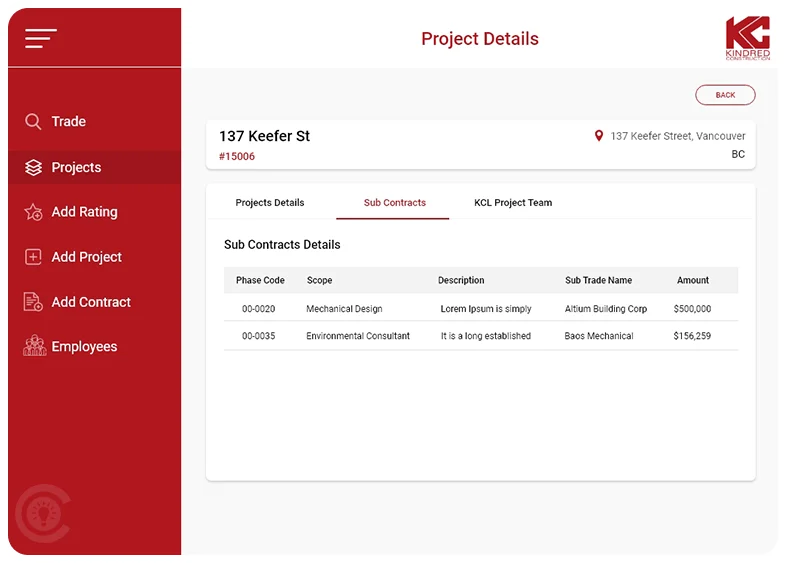This screenshot has height=563, width=786.
Task: Click the lightbulb watermark logo
Action: [x=42, y=514]
